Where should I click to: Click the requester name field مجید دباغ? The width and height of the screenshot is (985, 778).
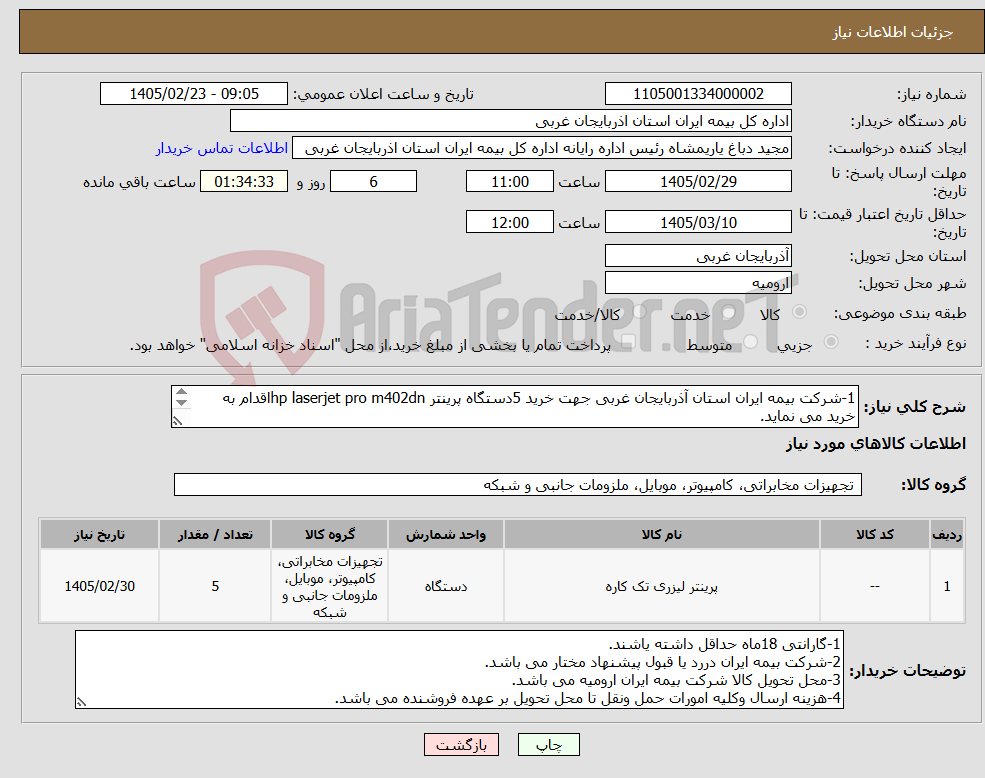[541, 148]
